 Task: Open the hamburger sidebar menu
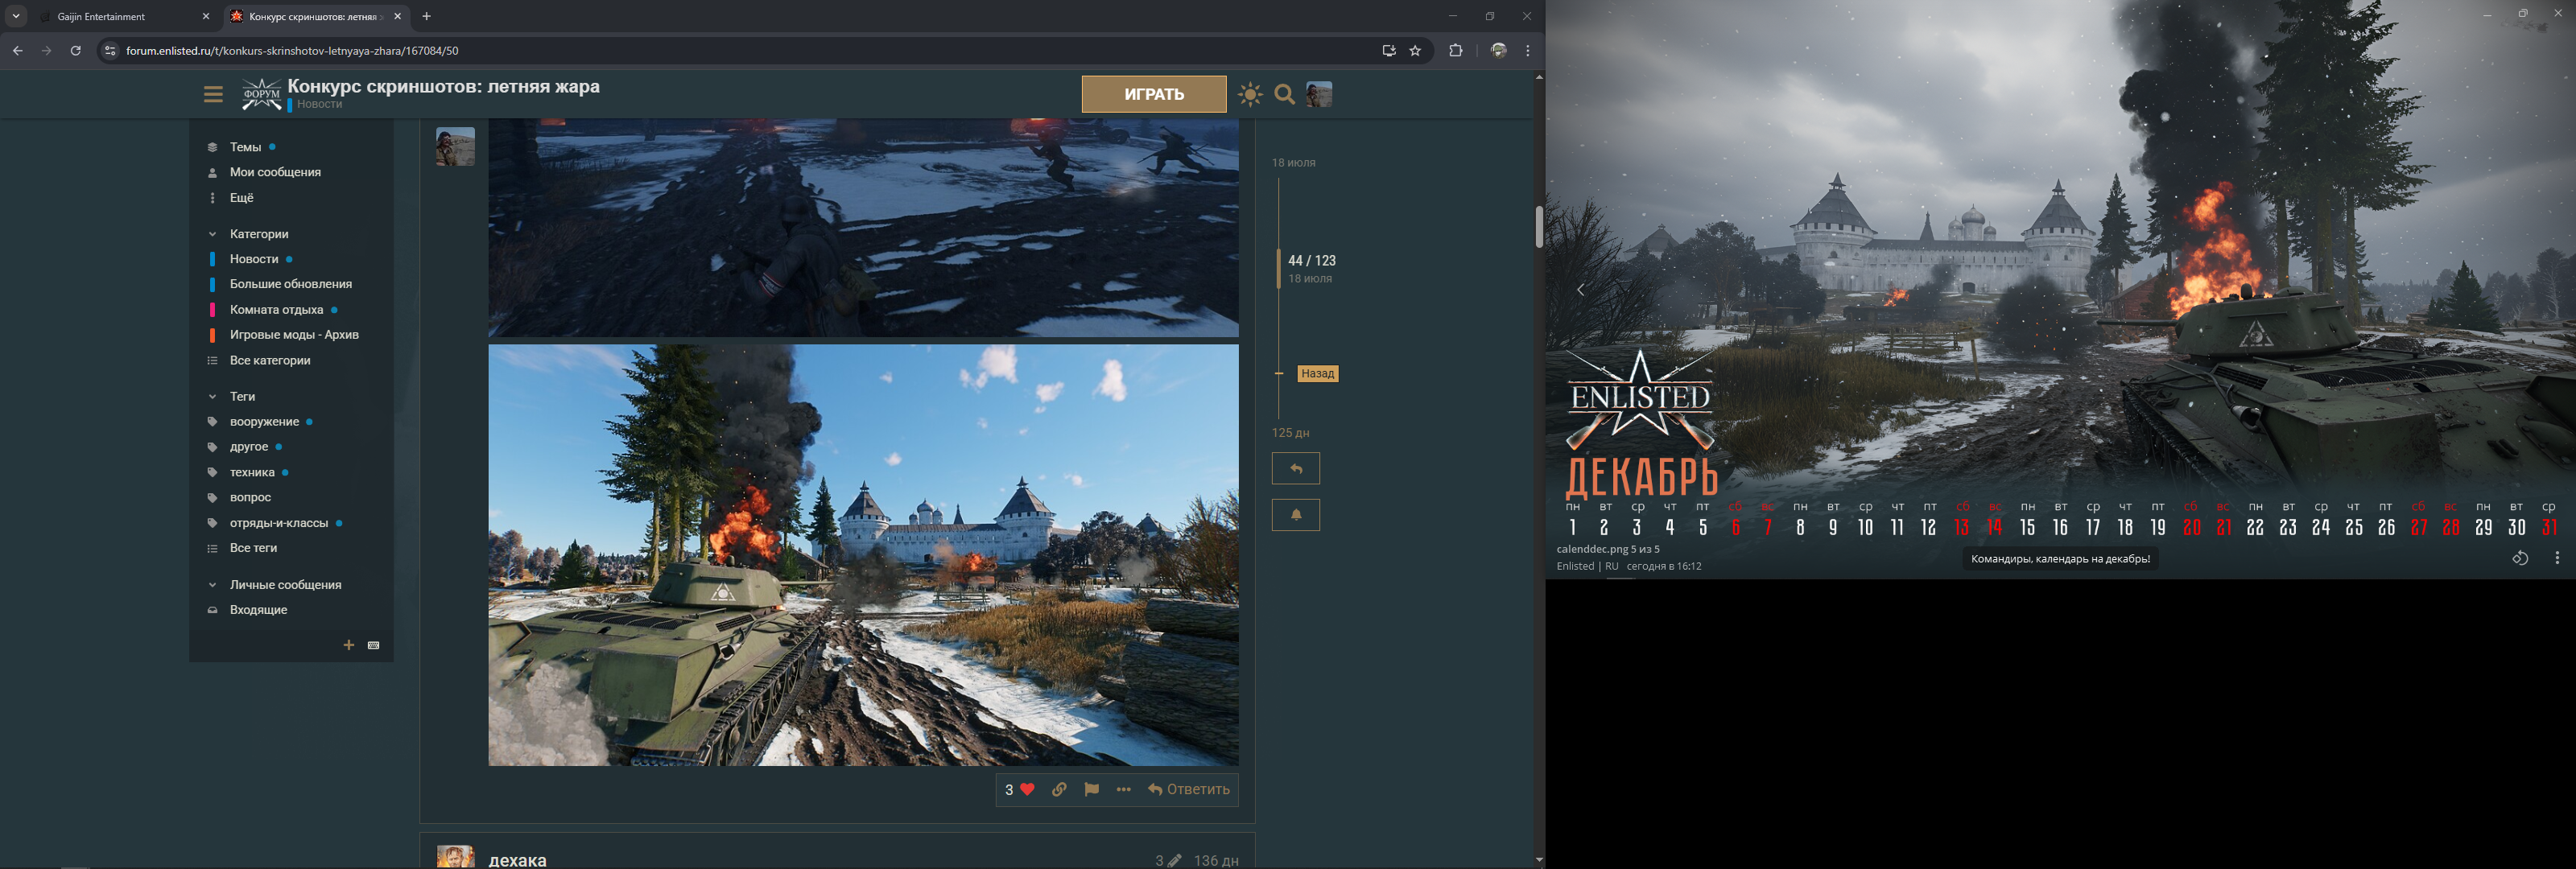click(213, 94)
